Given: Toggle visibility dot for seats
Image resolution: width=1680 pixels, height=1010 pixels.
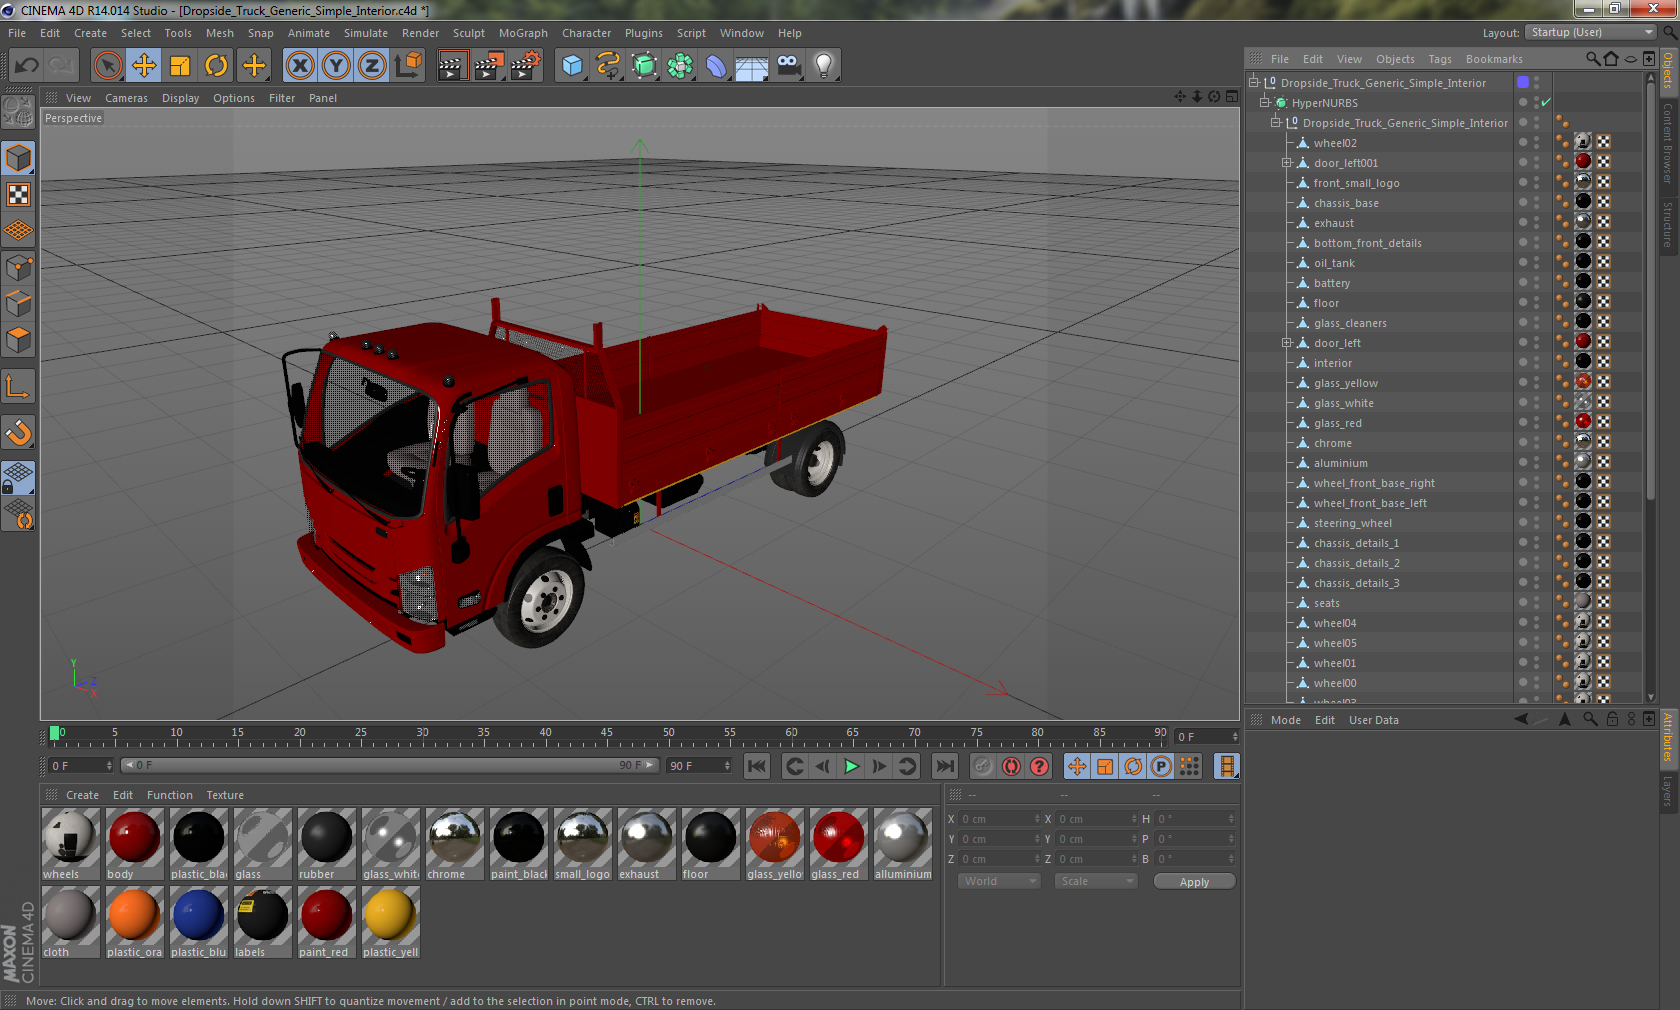Looking at the screenshot, I should [x=1523, y=601].
